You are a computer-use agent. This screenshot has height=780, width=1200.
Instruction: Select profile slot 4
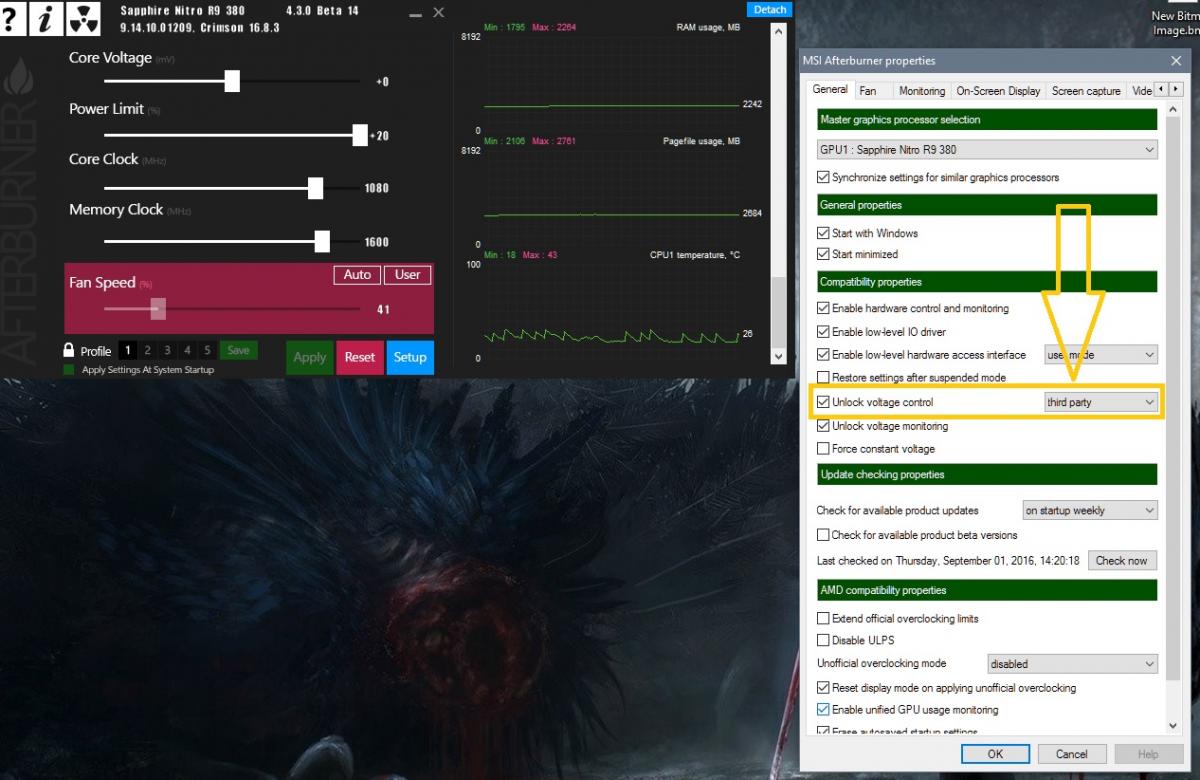187,350
